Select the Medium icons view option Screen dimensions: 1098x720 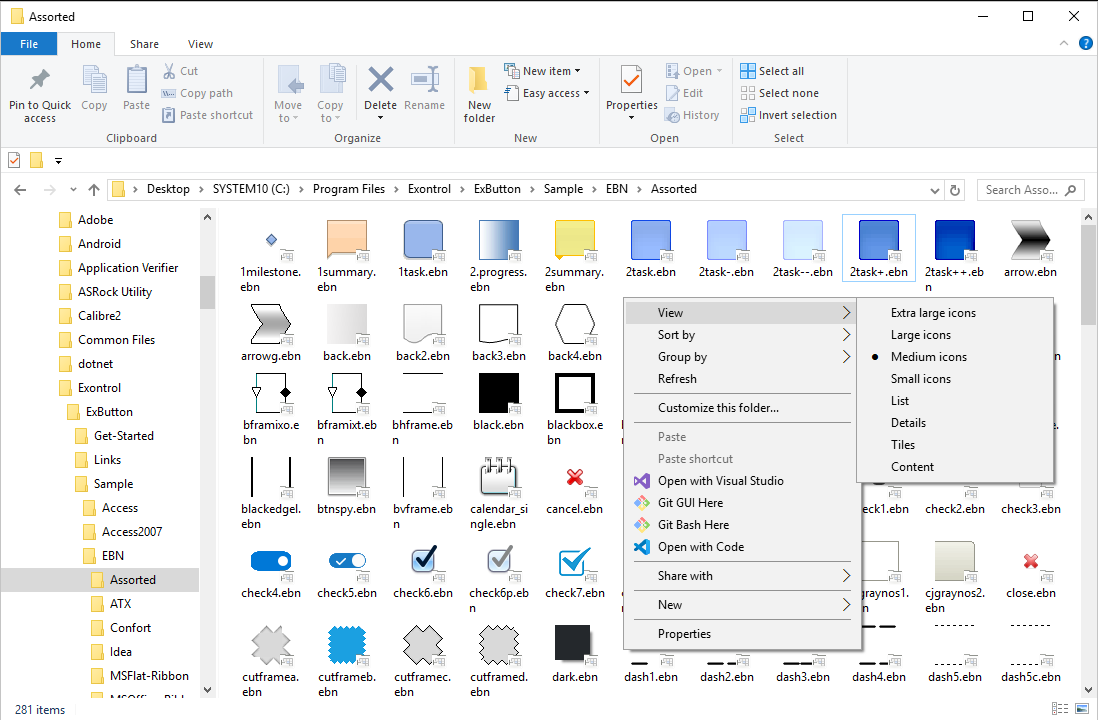pyautogui.click(x=929, y=357)
